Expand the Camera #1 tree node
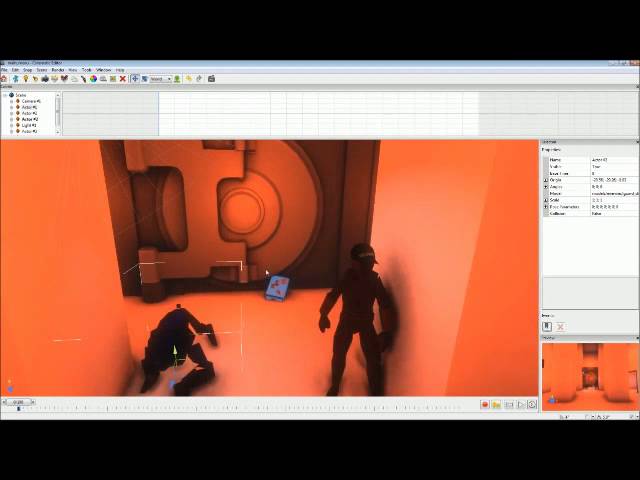 tap(11, 101)
